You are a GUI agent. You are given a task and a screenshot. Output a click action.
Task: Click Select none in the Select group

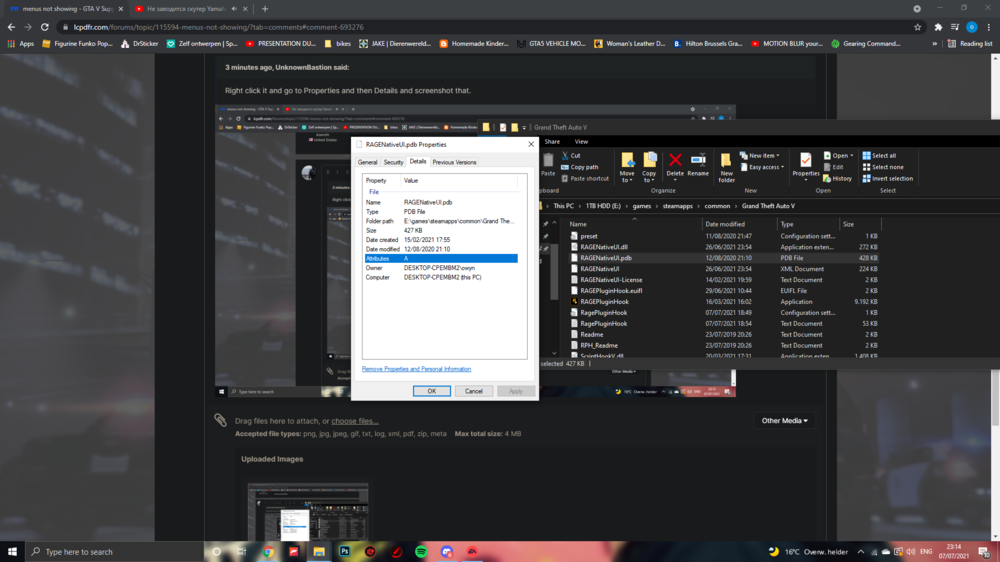(x=883, y=167)
